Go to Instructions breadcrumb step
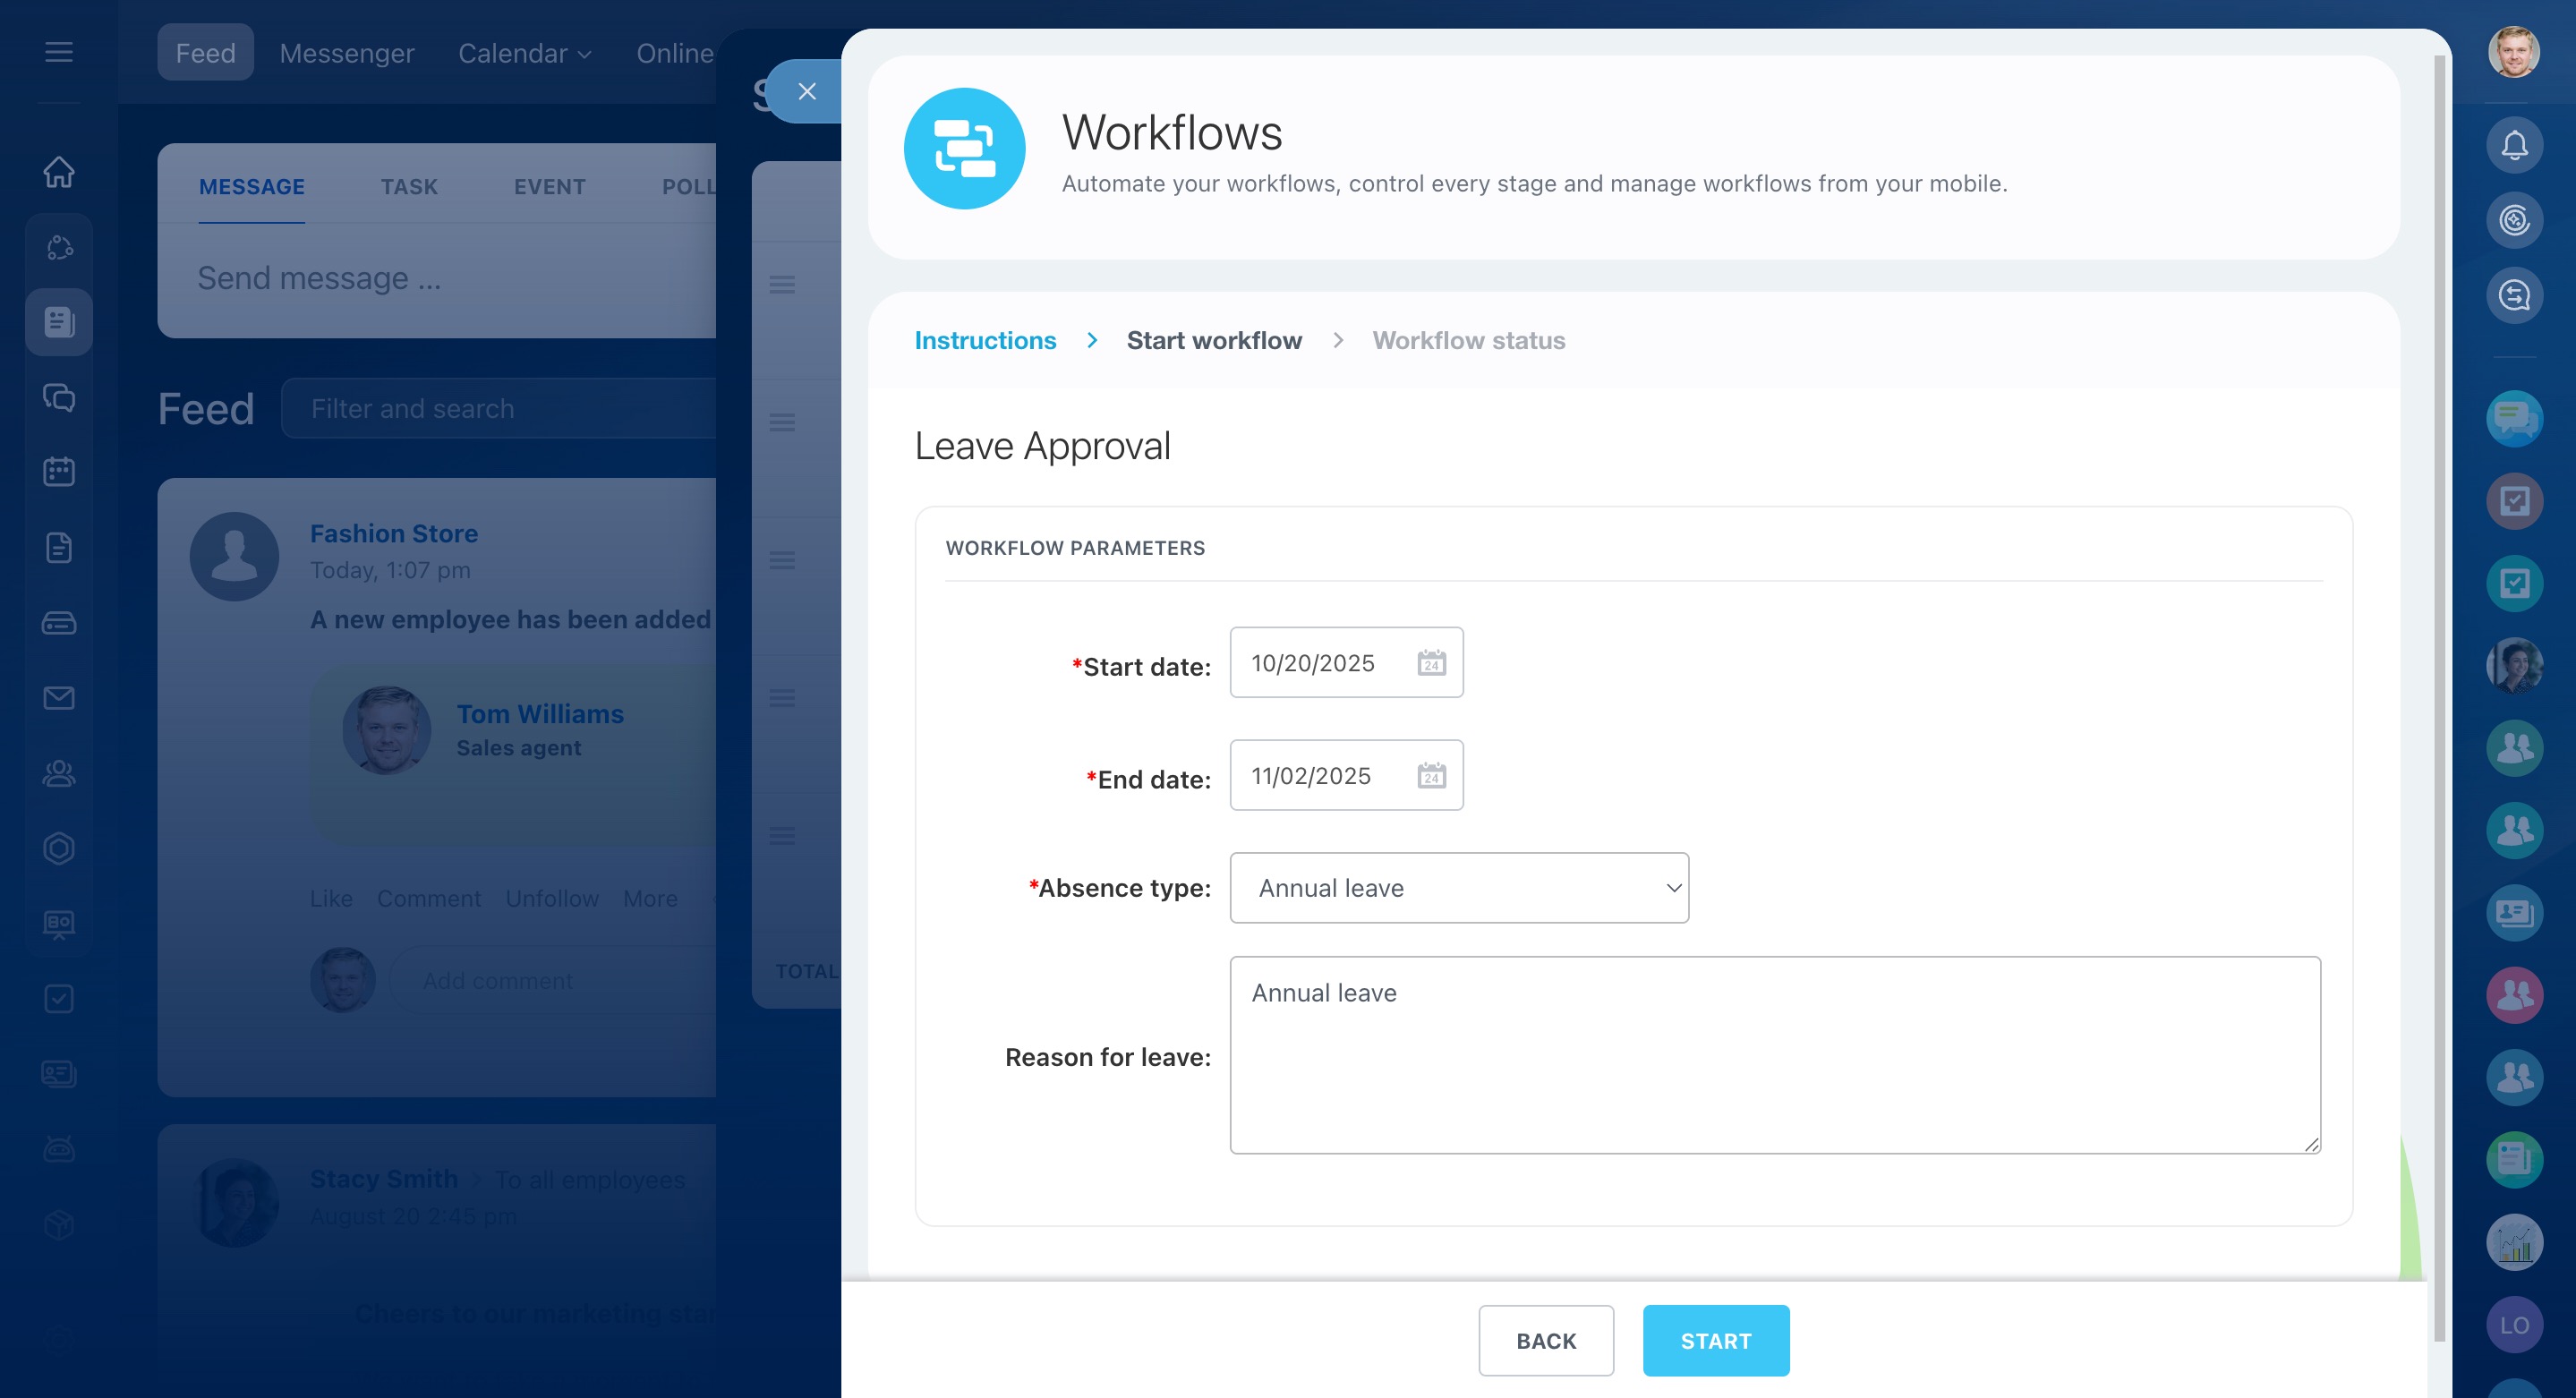This screenshot has height=1398, width=2576. click(x=985, y=341)
